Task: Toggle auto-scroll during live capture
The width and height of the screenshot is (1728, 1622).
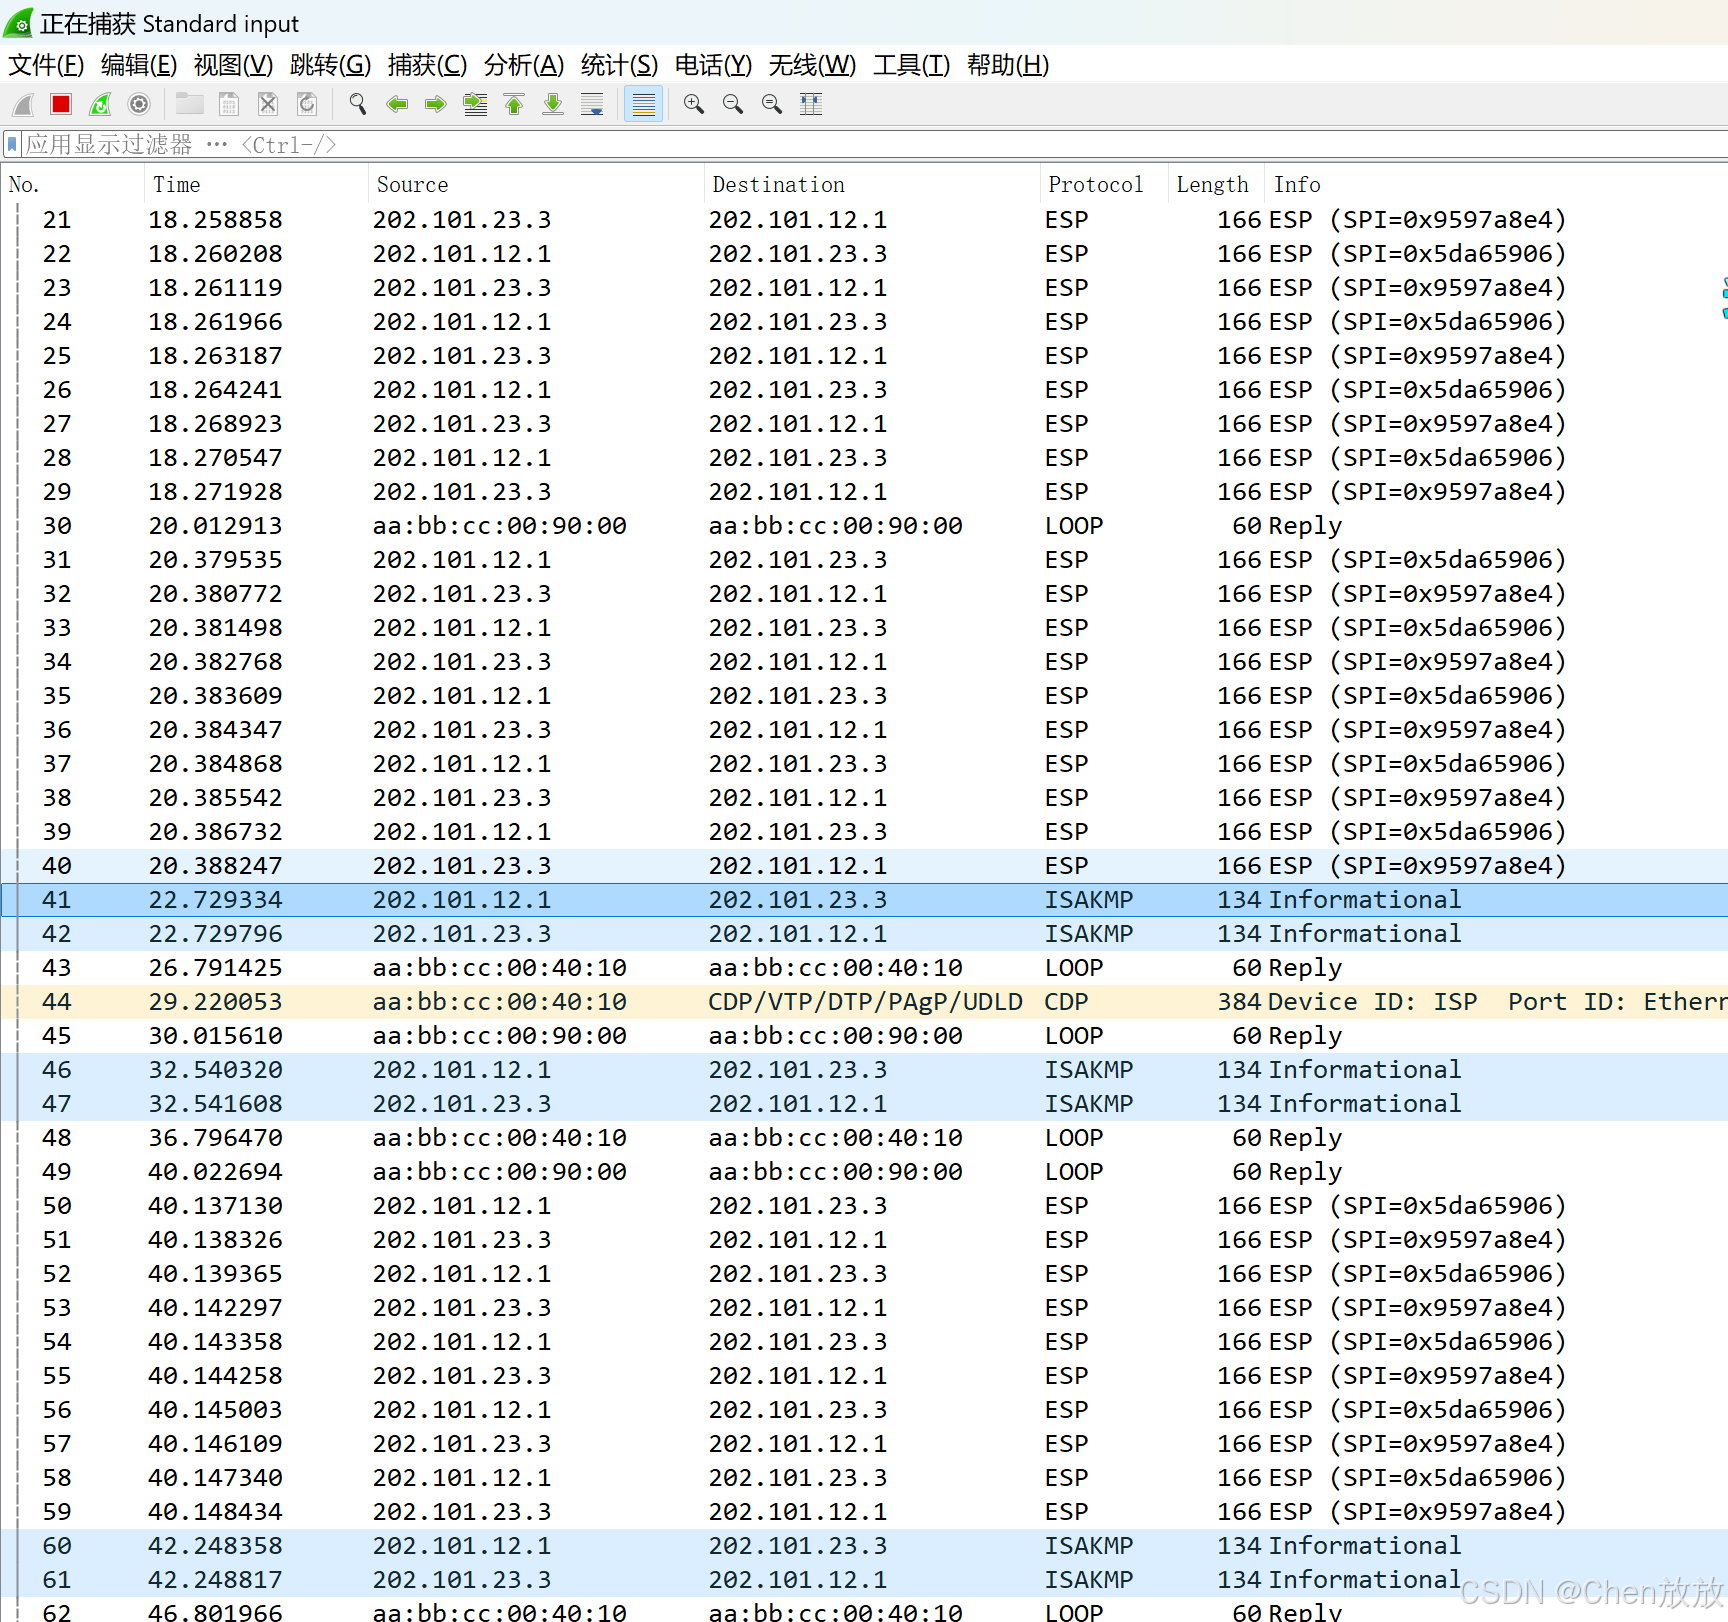Action: coord(591,104)
